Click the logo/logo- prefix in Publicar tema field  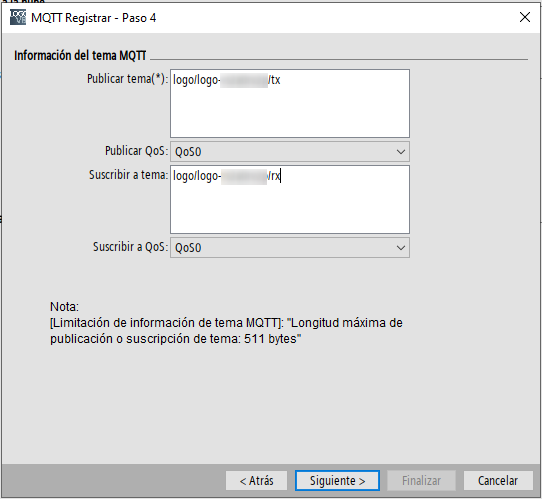tap(196, 80)
